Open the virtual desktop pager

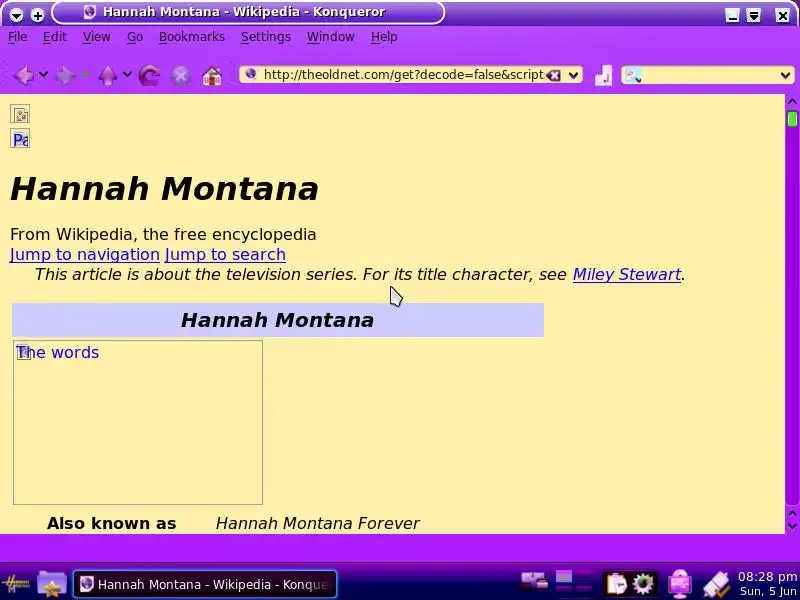pyautogui.click(x=574, y=583)
